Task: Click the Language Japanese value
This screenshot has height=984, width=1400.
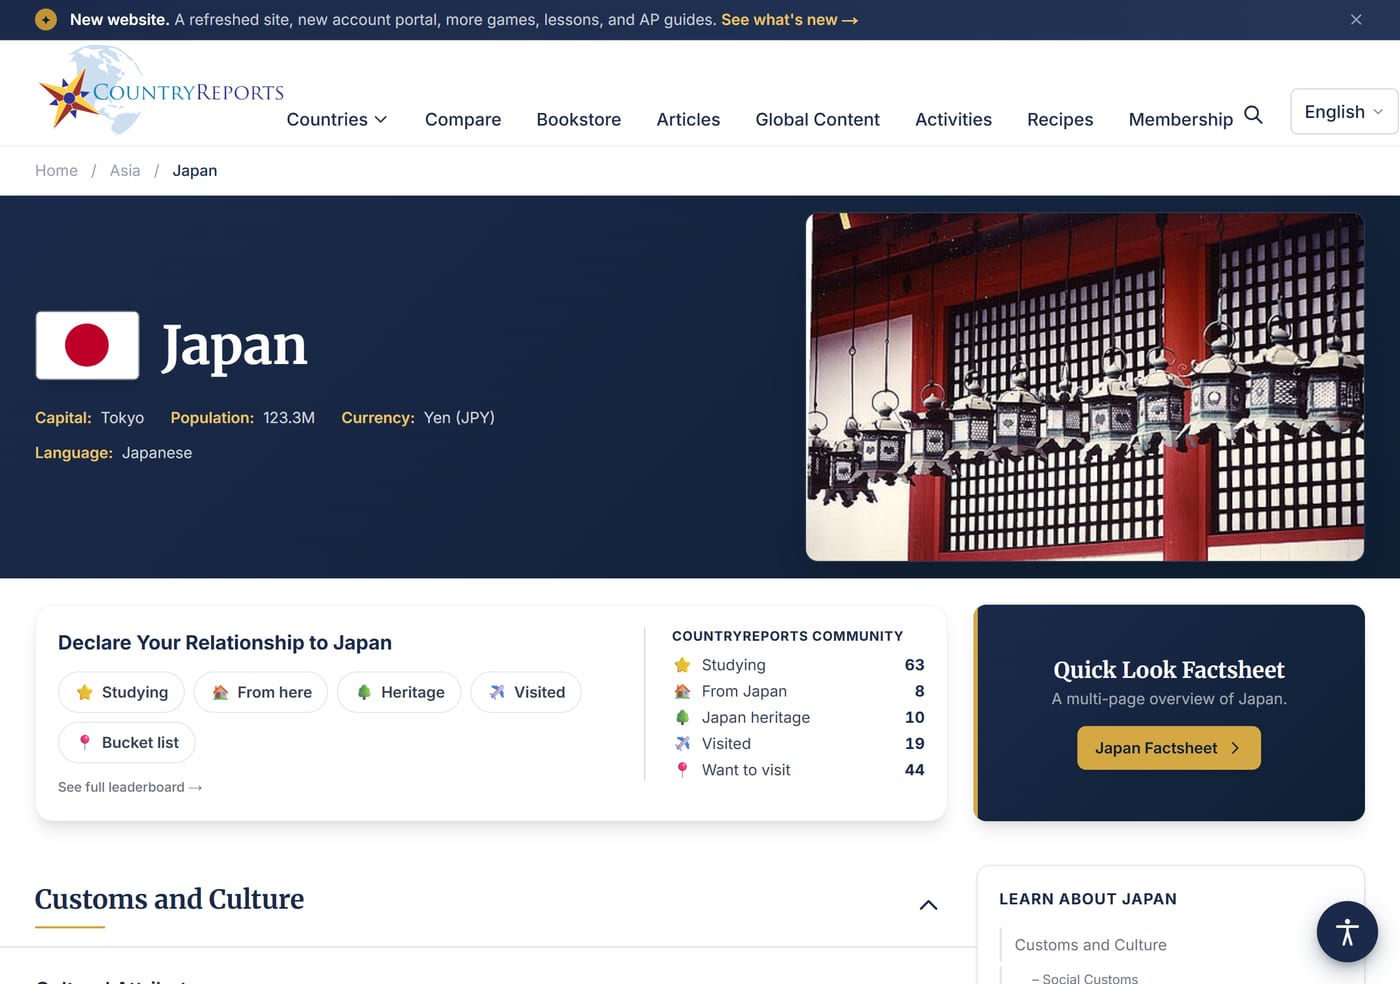Action: (157, 453)
